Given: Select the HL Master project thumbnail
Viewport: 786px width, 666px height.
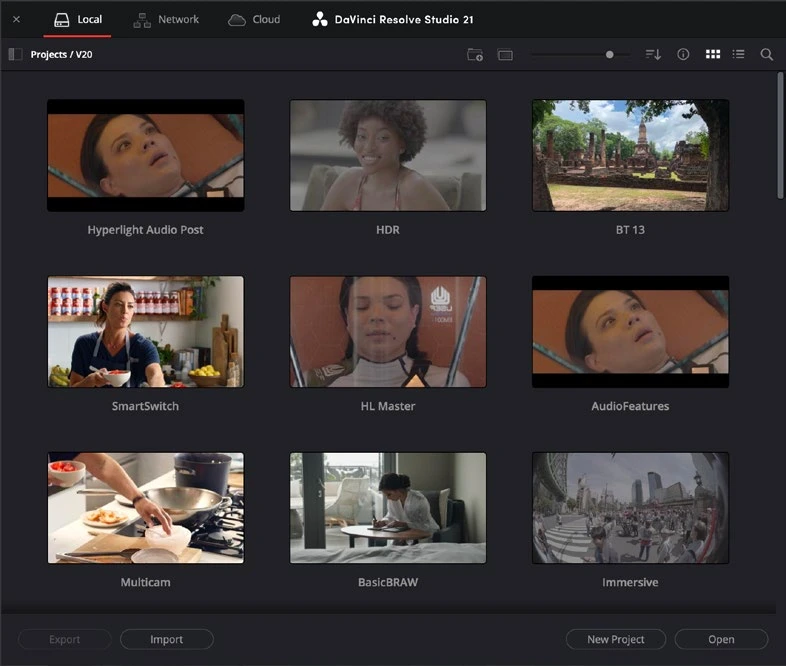Looking at the screenshot, I should 388,332.
